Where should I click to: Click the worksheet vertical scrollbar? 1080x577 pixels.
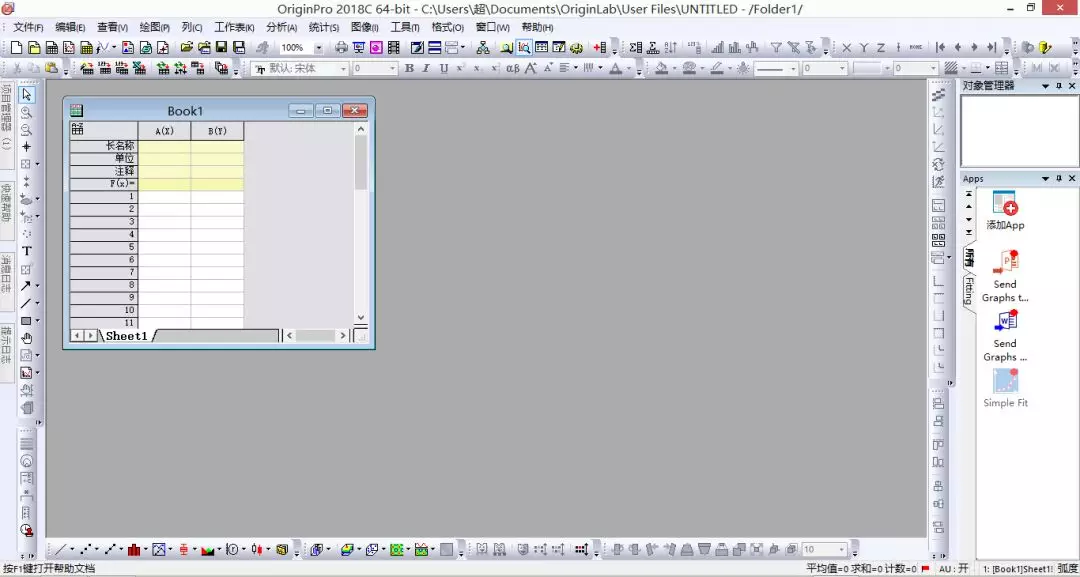click(362, 222)
